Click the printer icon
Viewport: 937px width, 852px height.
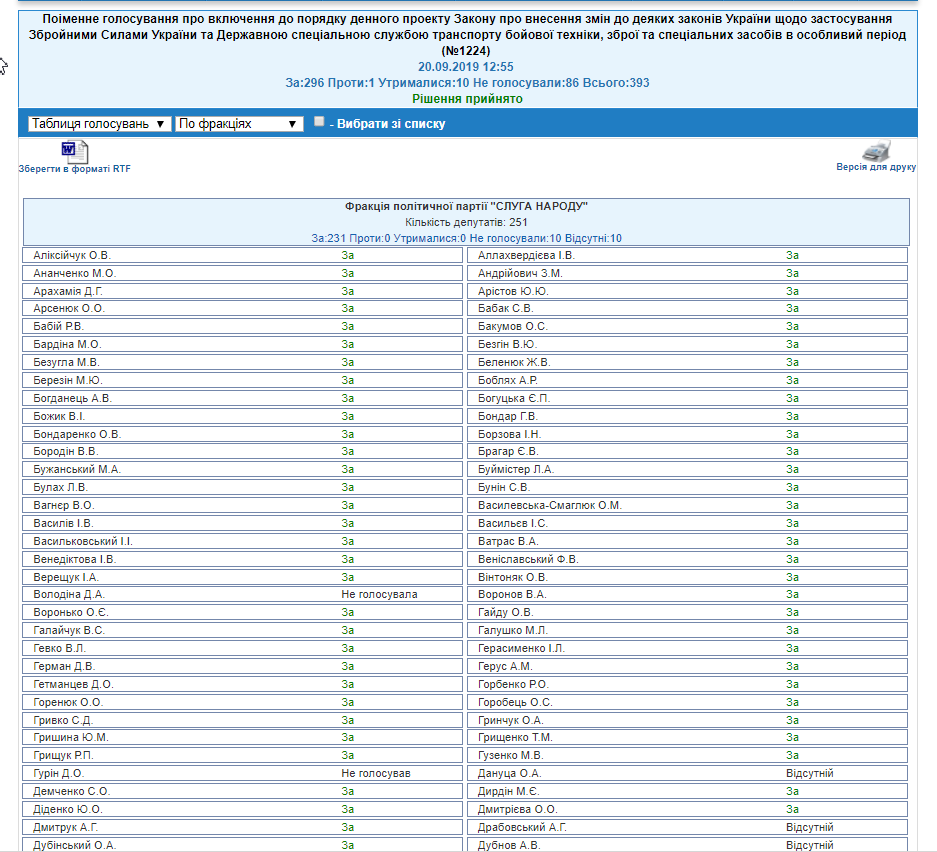click(876, 150)
